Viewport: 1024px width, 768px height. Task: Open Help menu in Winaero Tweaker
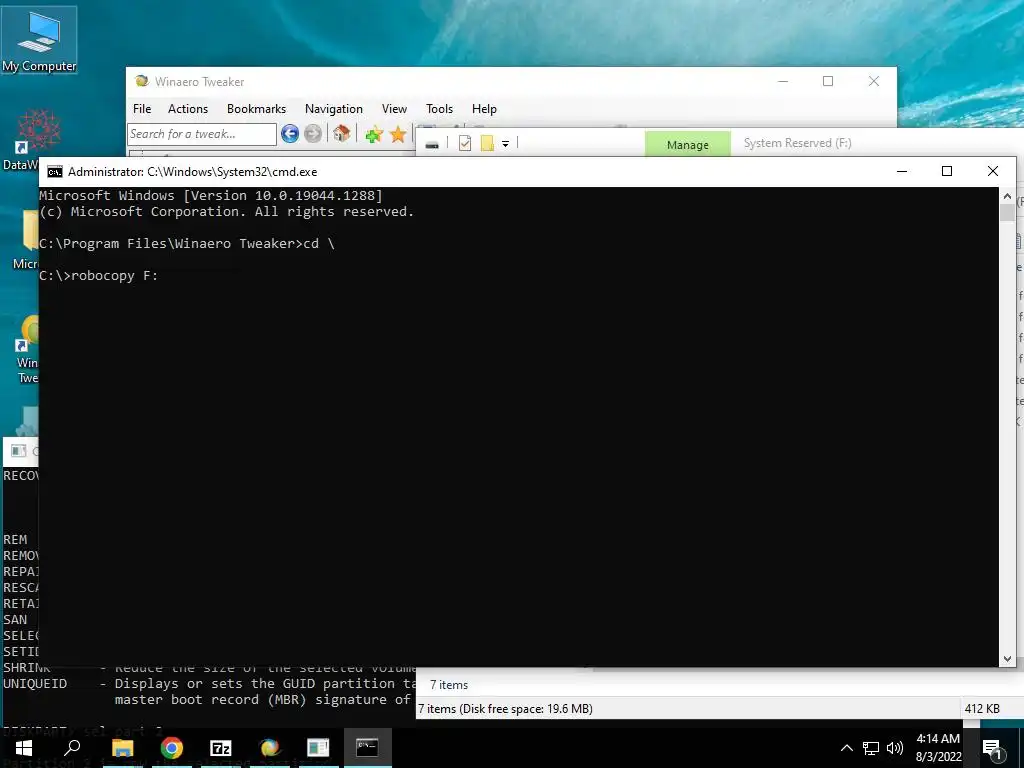484,109
